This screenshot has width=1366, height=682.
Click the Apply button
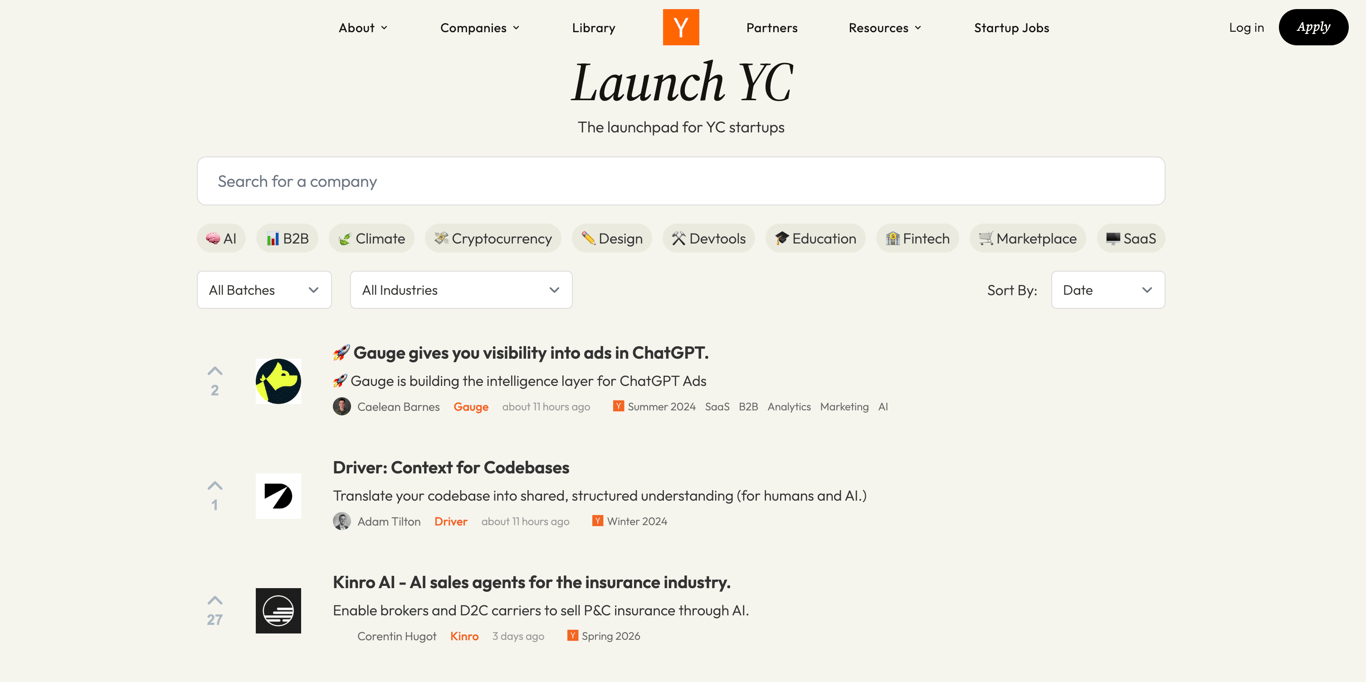1313,27
